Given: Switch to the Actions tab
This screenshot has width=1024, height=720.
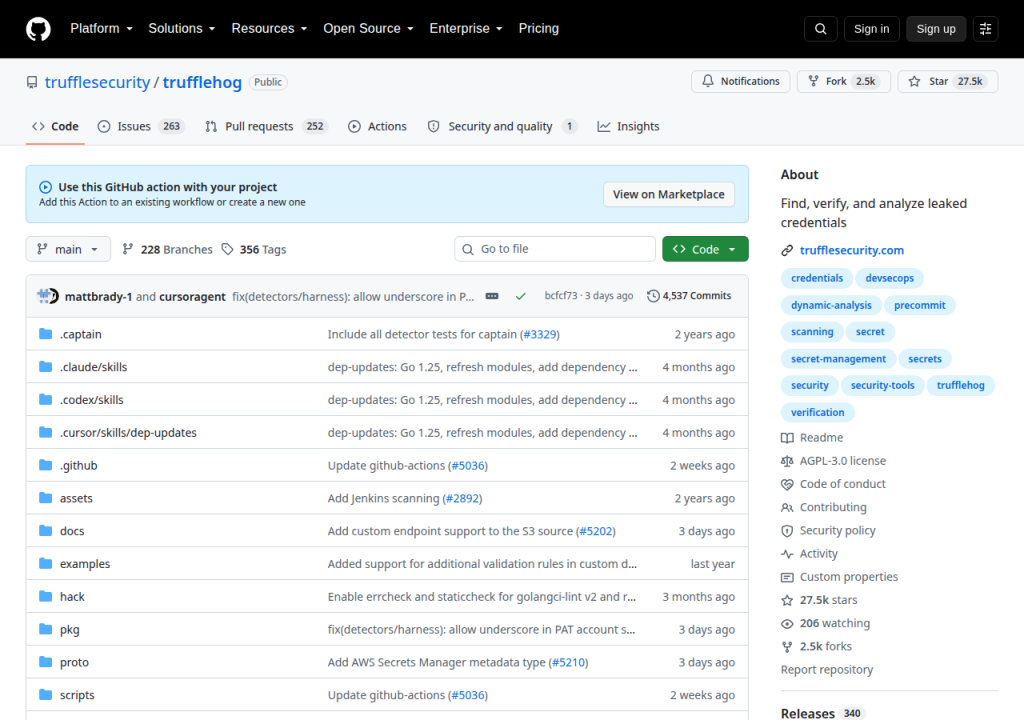Looking at the screenshot, I should (377, 126).
